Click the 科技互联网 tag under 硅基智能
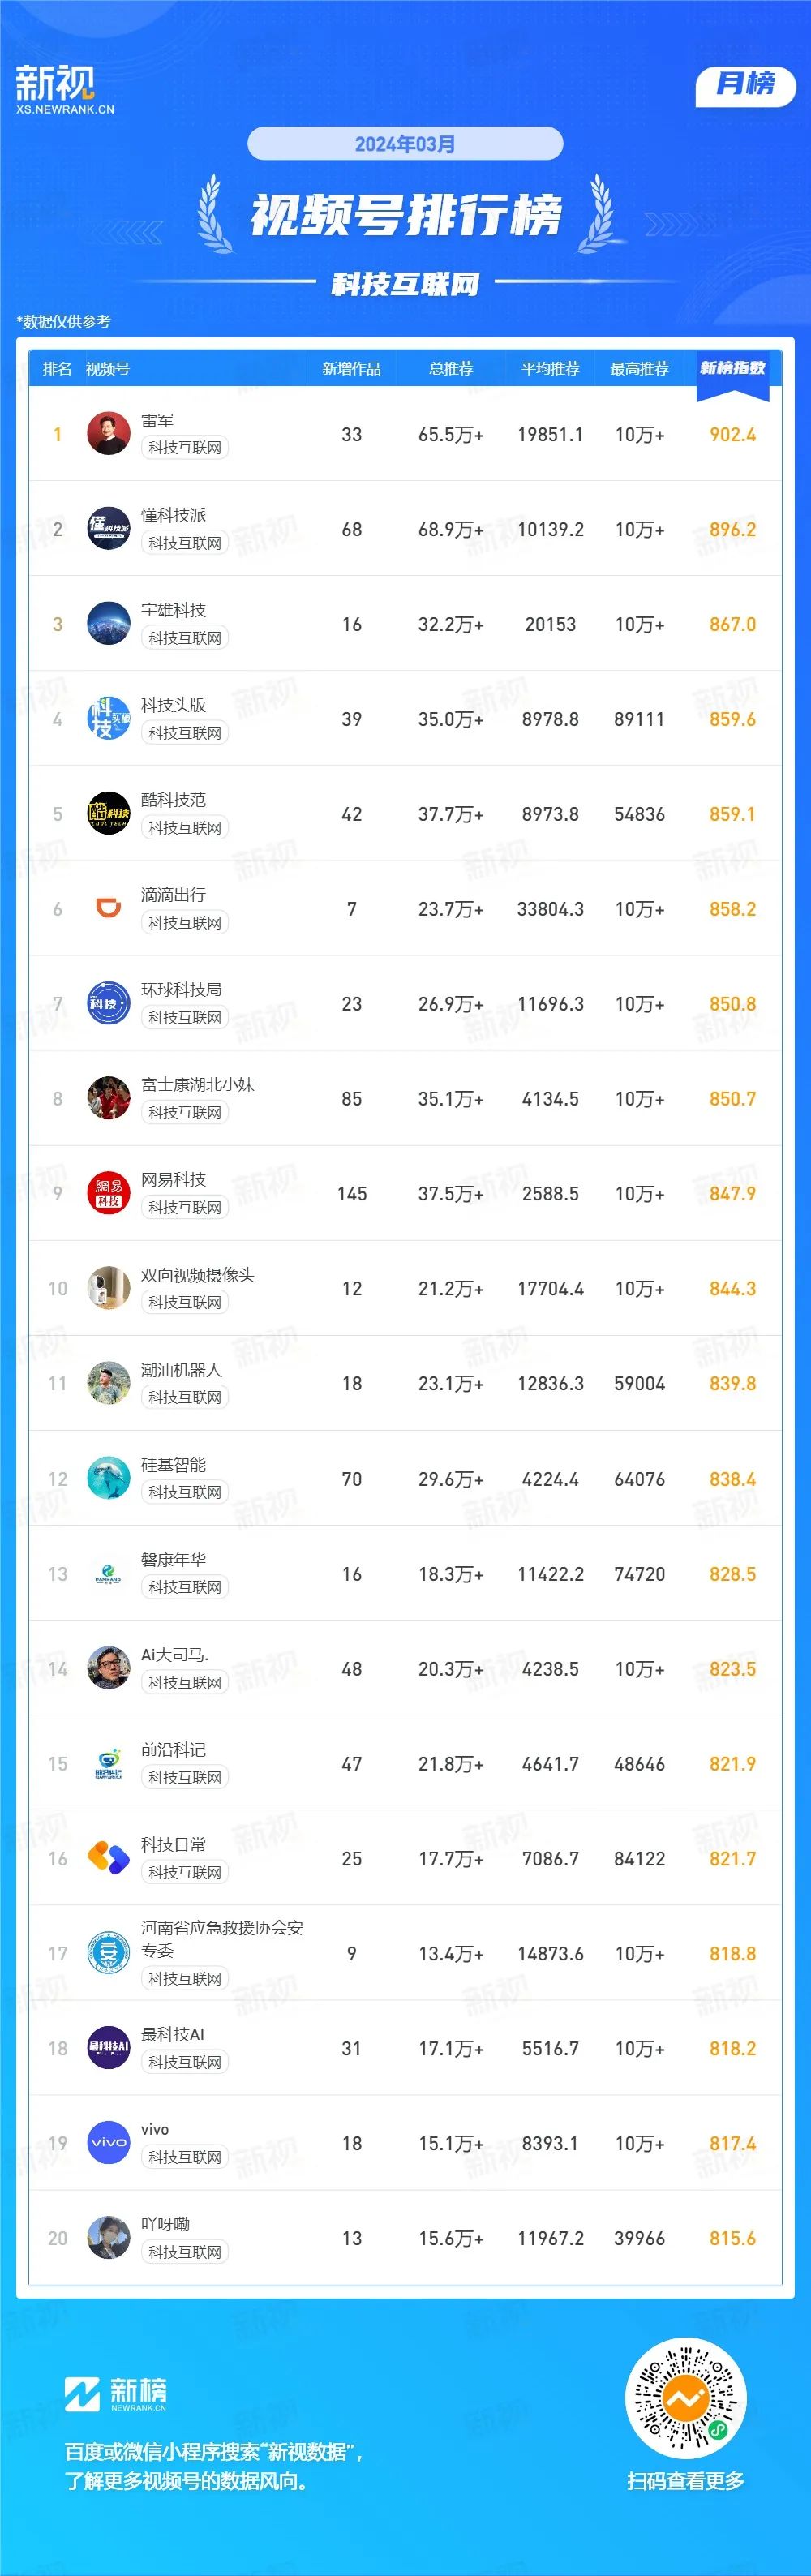This screenshot has height=2576, width=811. coord(185,1492)
